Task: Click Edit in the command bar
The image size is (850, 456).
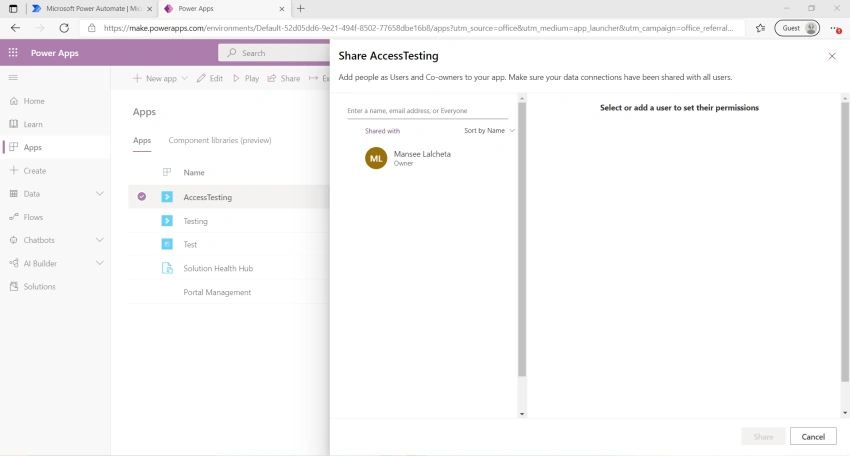Action: (x=210, y=78)
